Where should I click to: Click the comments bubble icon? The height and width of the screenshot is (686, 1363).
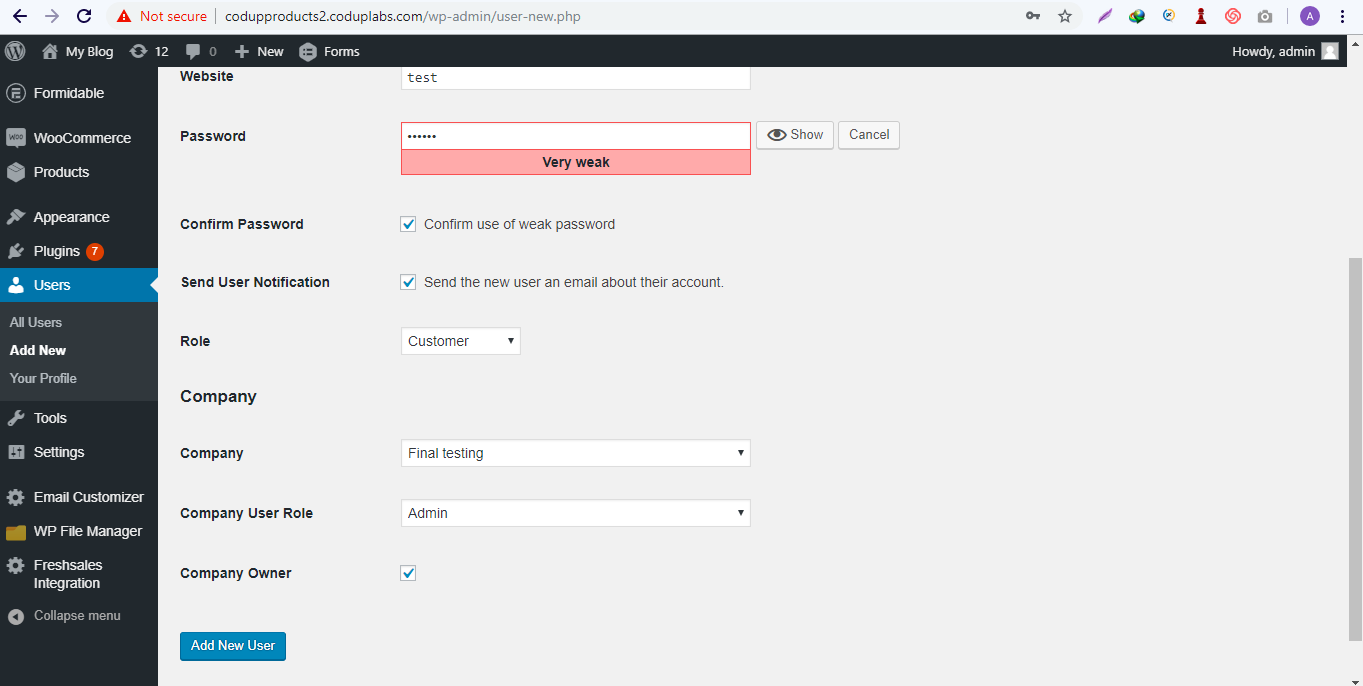pos(193,51)
